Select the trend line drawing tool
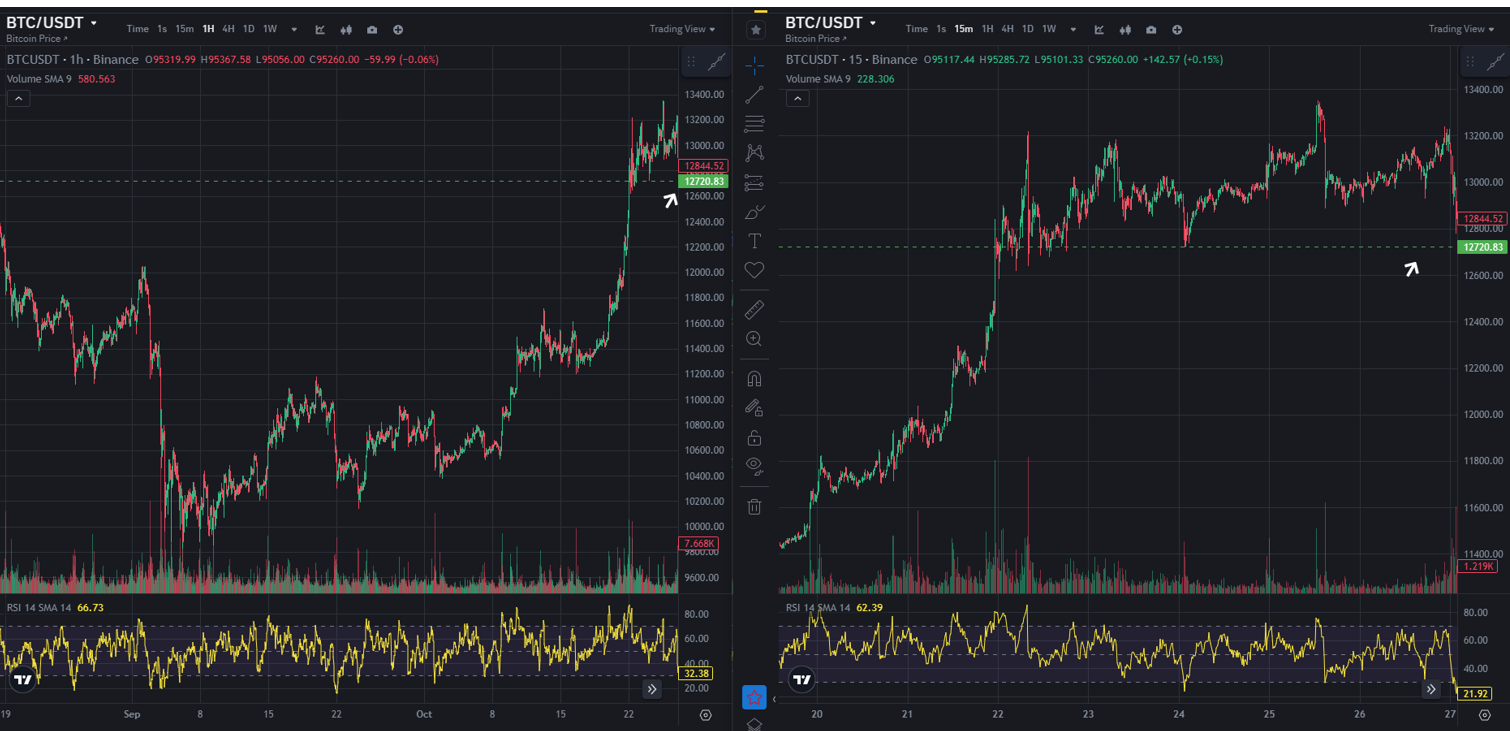 (x=754, y=95)
